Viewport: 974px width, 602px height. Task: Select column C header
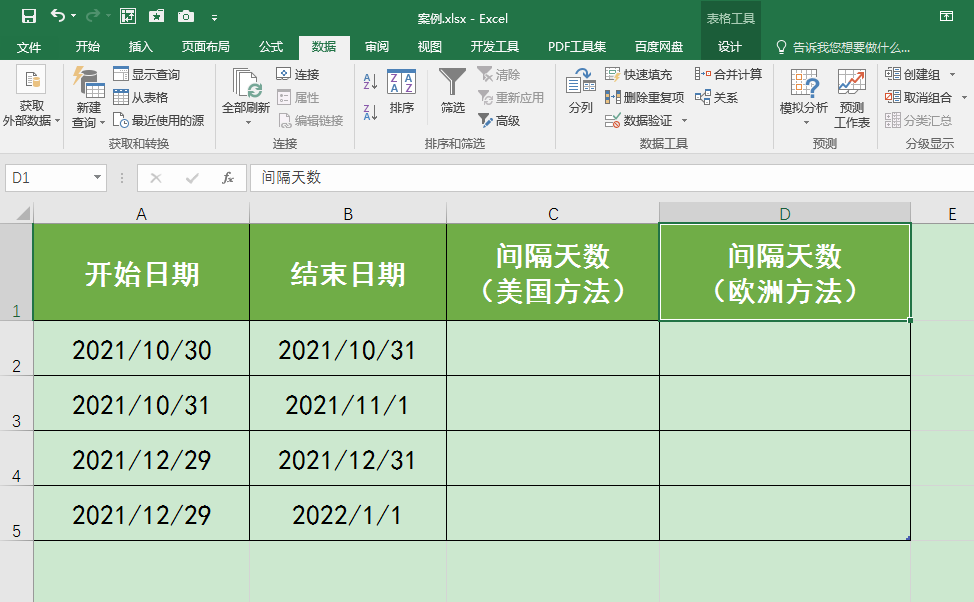point(553,214)
